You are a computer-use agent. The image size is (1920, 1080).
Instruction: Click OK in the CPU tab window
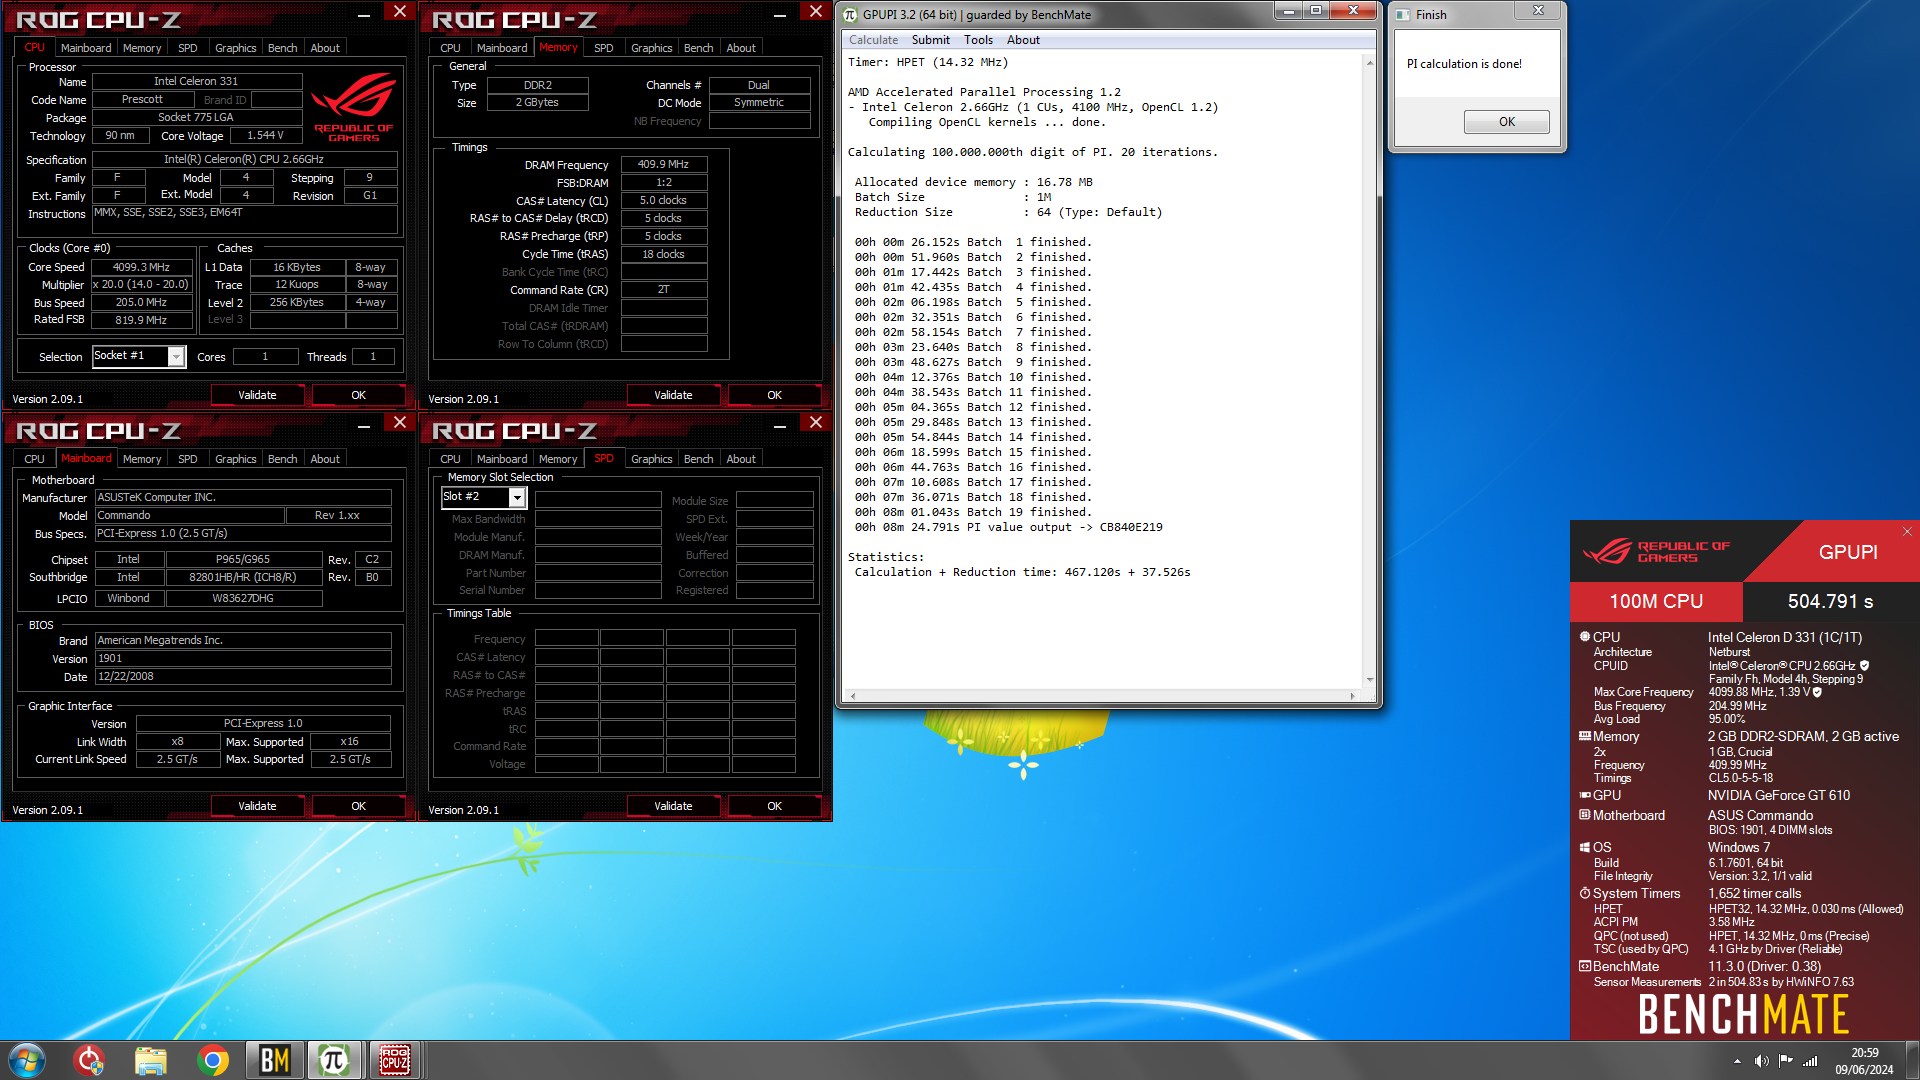[358, 395]
